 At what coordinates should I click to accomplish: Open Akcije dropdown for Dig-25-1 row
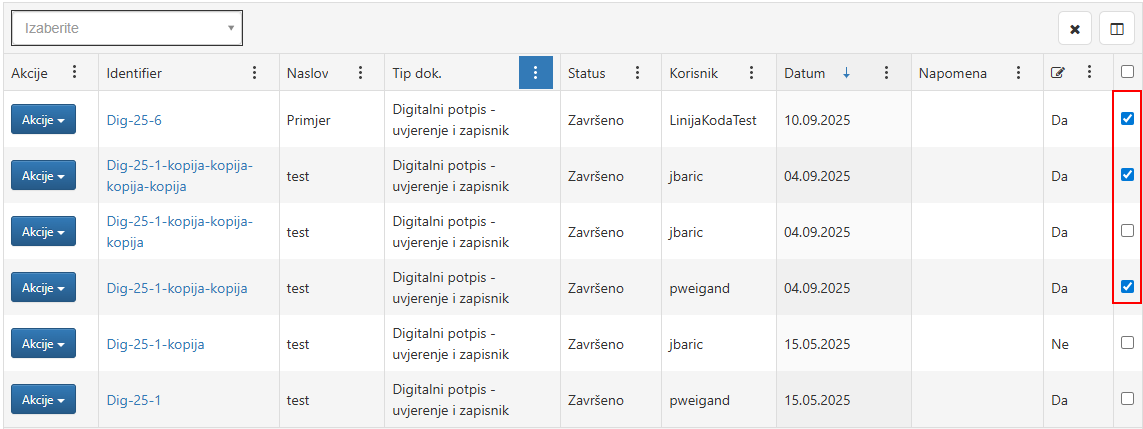[43, 400]
